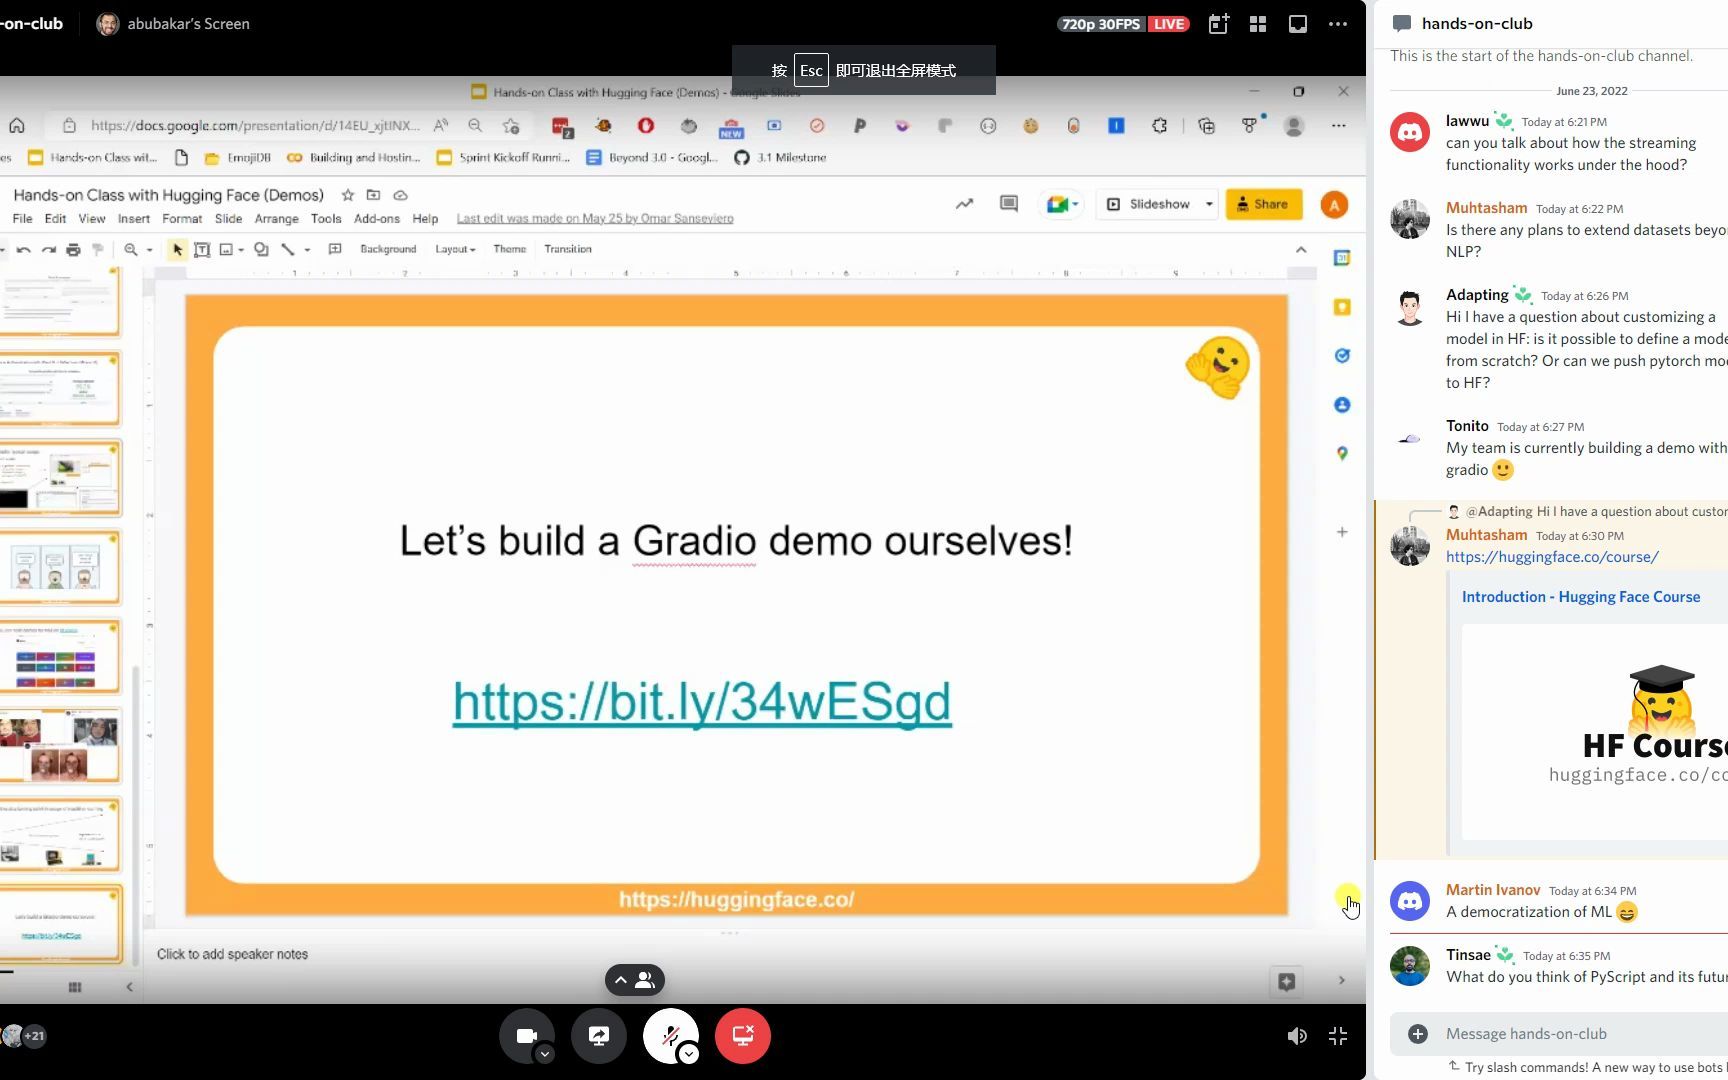The height and width of the screenshot is (1080, 1728).
Task: Click the message attachment plus button
Action: coord(1418,1034)
